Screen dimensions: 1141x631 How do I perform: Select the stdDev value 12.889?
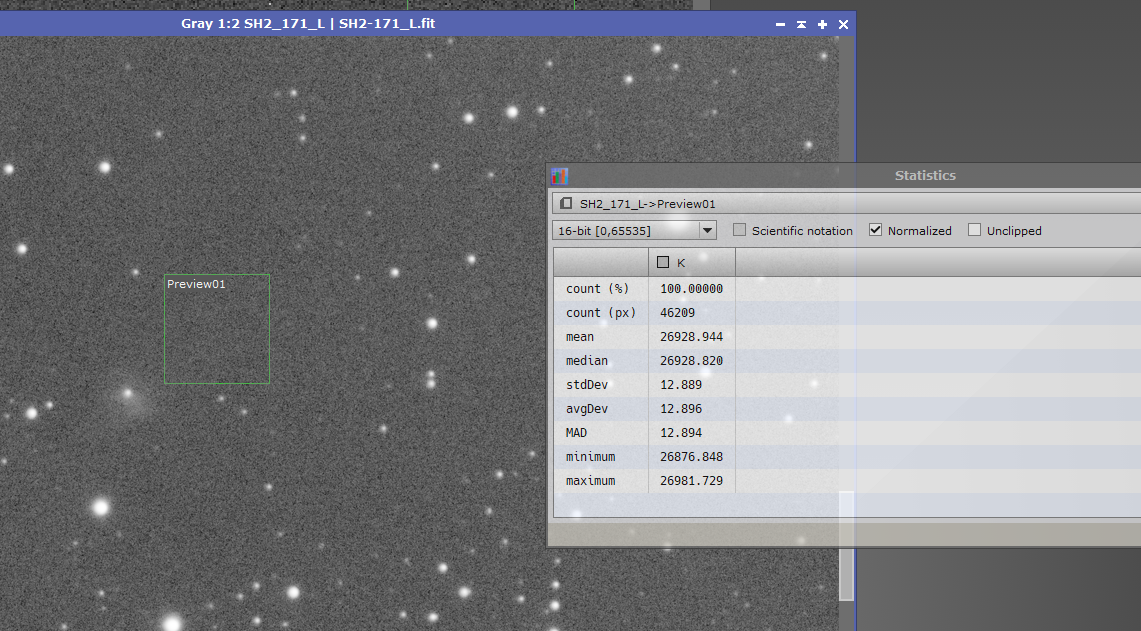(681, 385)
